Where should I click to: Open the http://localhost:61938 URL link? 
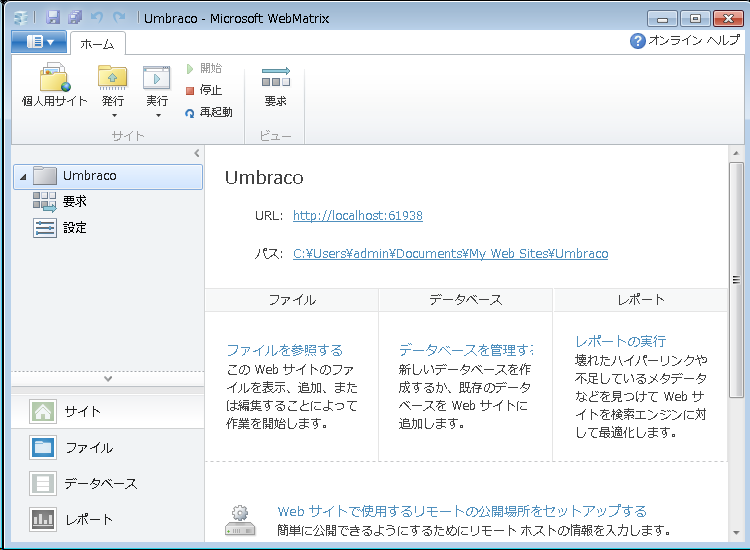click(358, 216)
